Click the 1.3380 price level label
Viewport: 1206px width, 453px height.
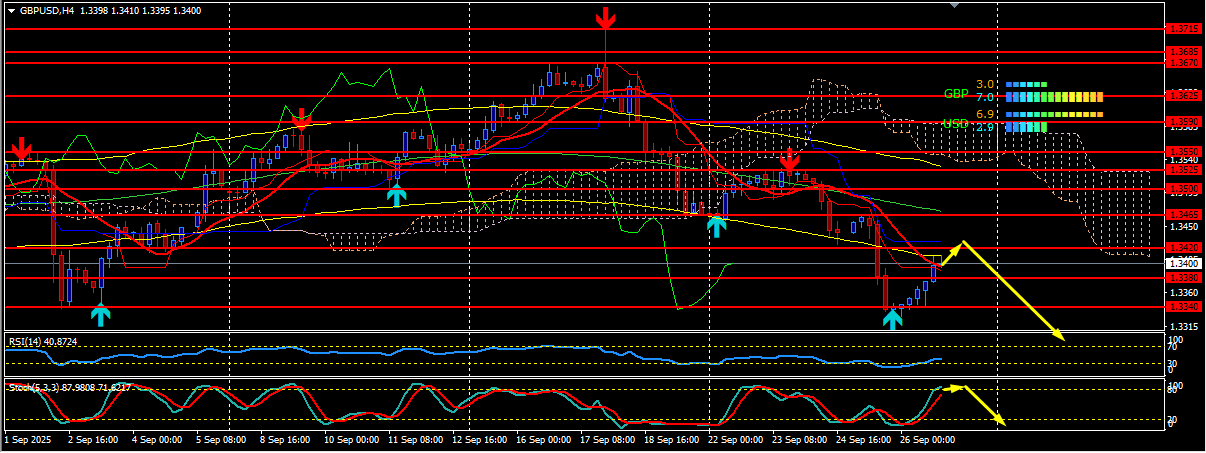[1184, 277]
